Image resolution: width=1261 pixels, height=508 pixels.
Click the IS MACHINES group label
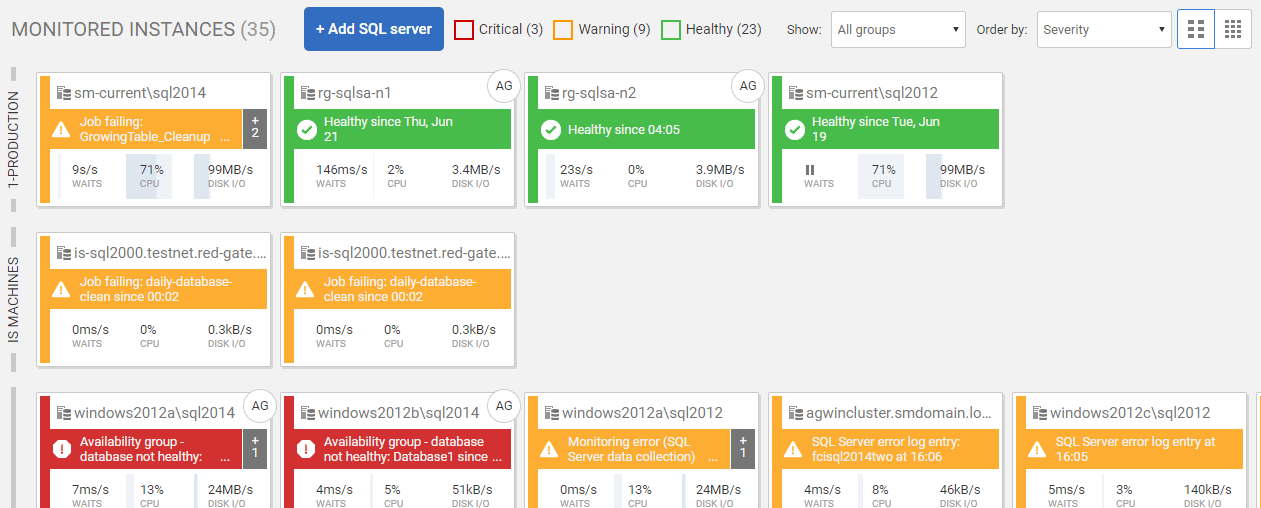pyautogui.click(x=13, y=300)
